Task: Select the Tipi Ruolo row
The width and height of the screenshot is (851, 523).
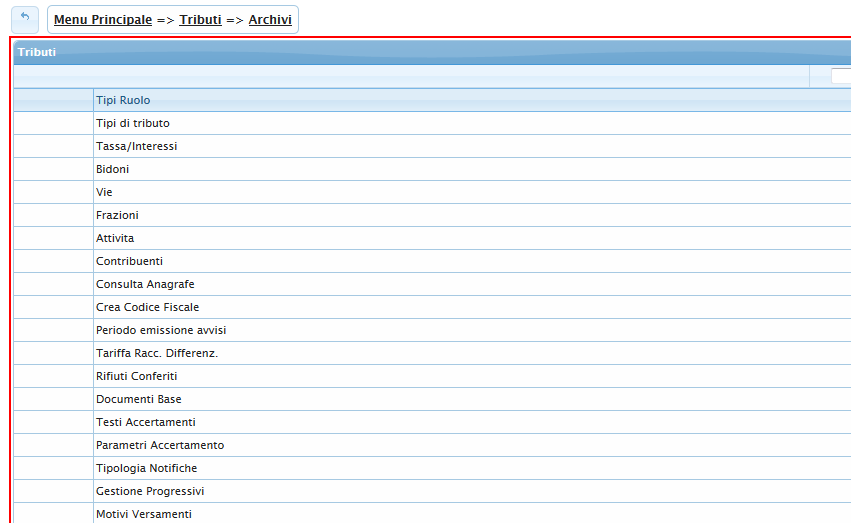Action: pyautogui.click(x=123, y=100)
